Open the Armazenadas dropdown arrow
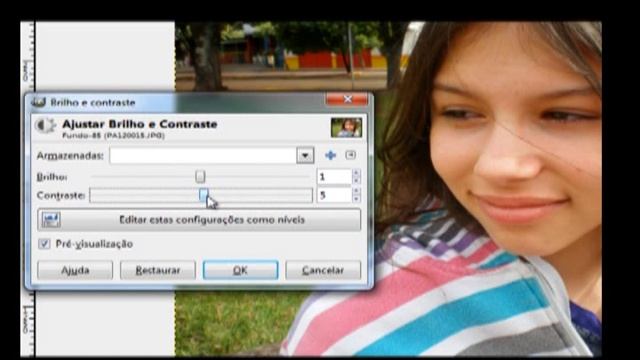This screenshot has height=360, width=640. 305,155
